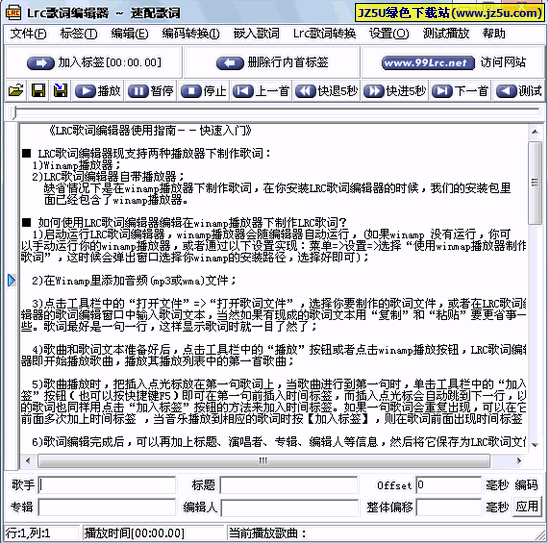Open the 文件(F) menu

tap(28, 34)
